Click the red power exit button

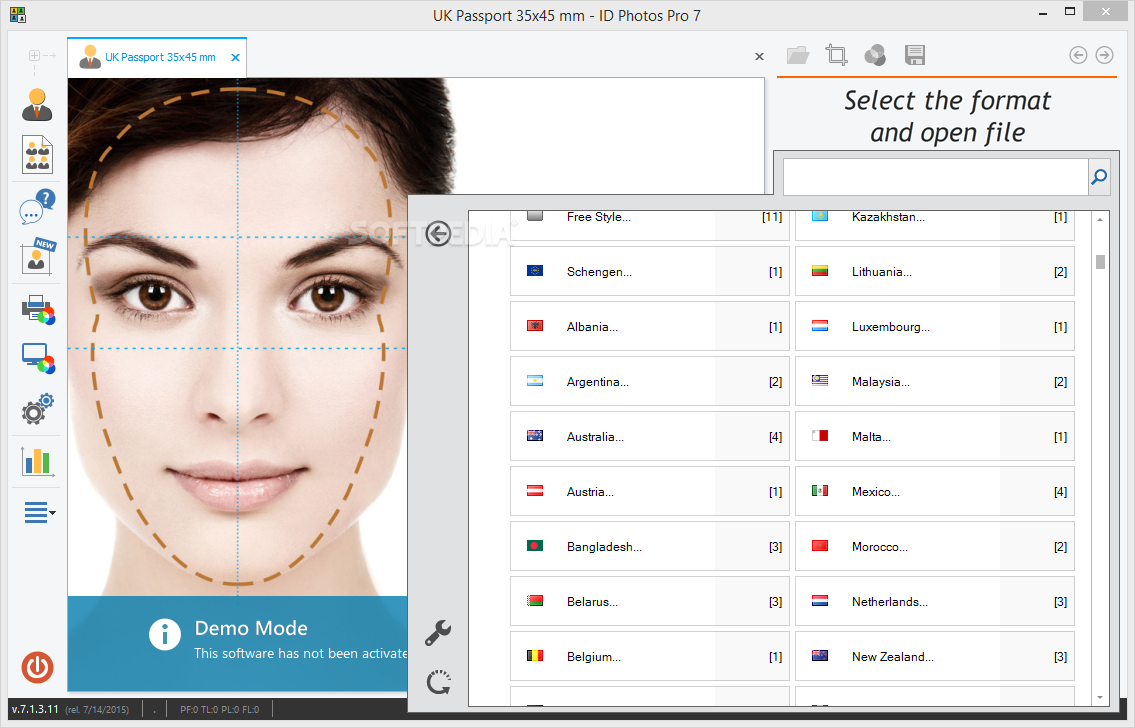tap(37, 667)
